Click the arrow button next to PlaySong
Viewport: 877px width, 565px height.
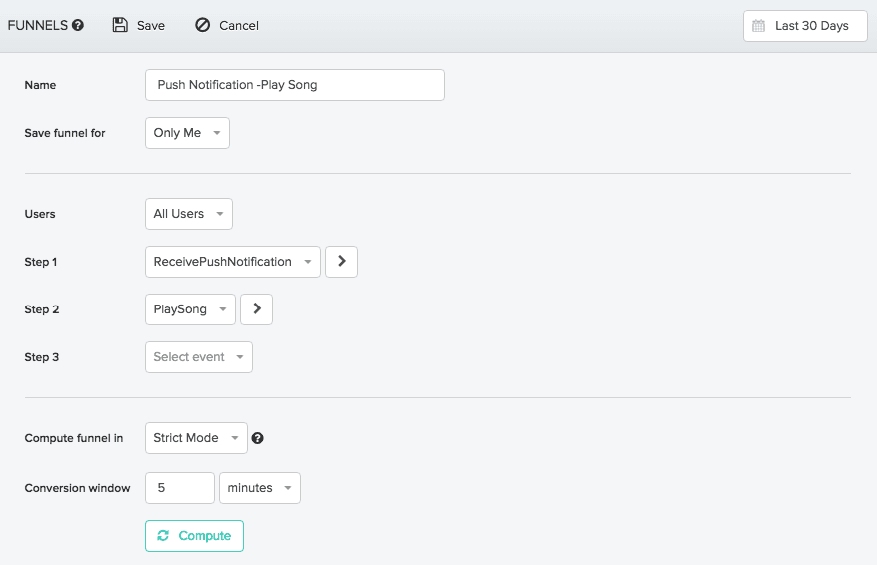pyautogui.click(x=256, y=309)
